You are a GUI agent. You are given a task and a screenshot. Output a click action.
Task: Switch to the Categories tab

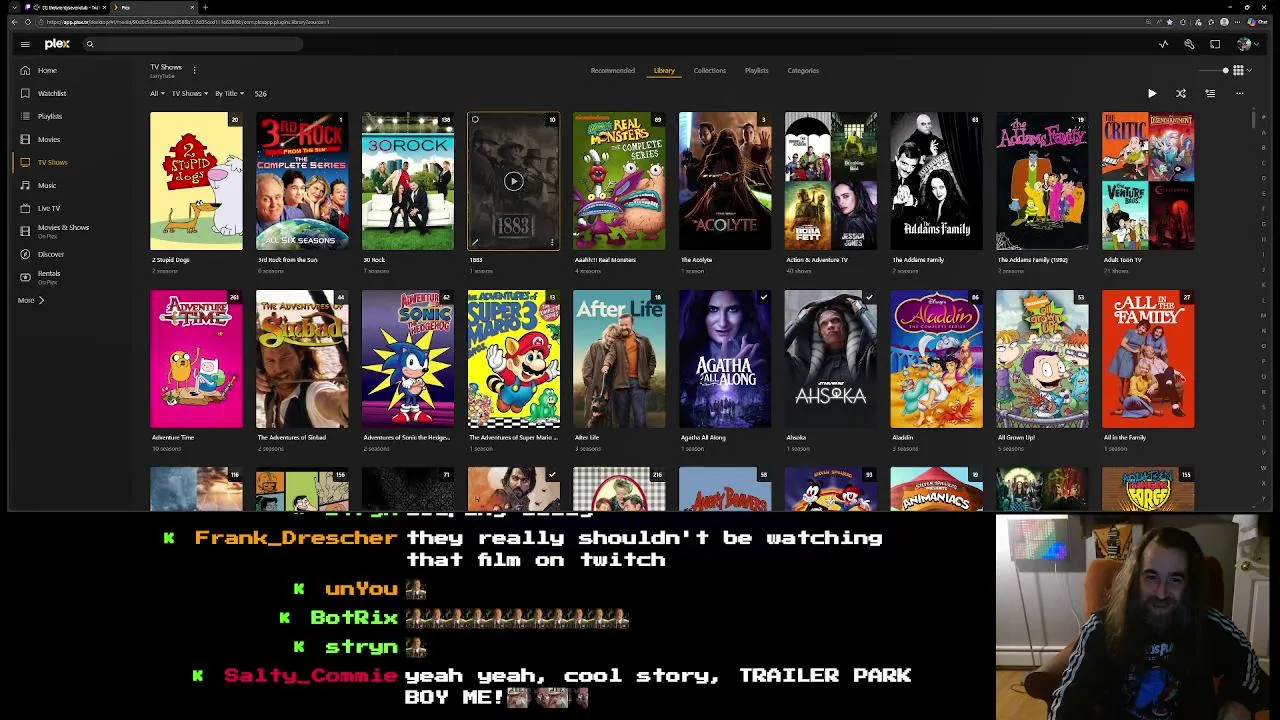point(803,71)
